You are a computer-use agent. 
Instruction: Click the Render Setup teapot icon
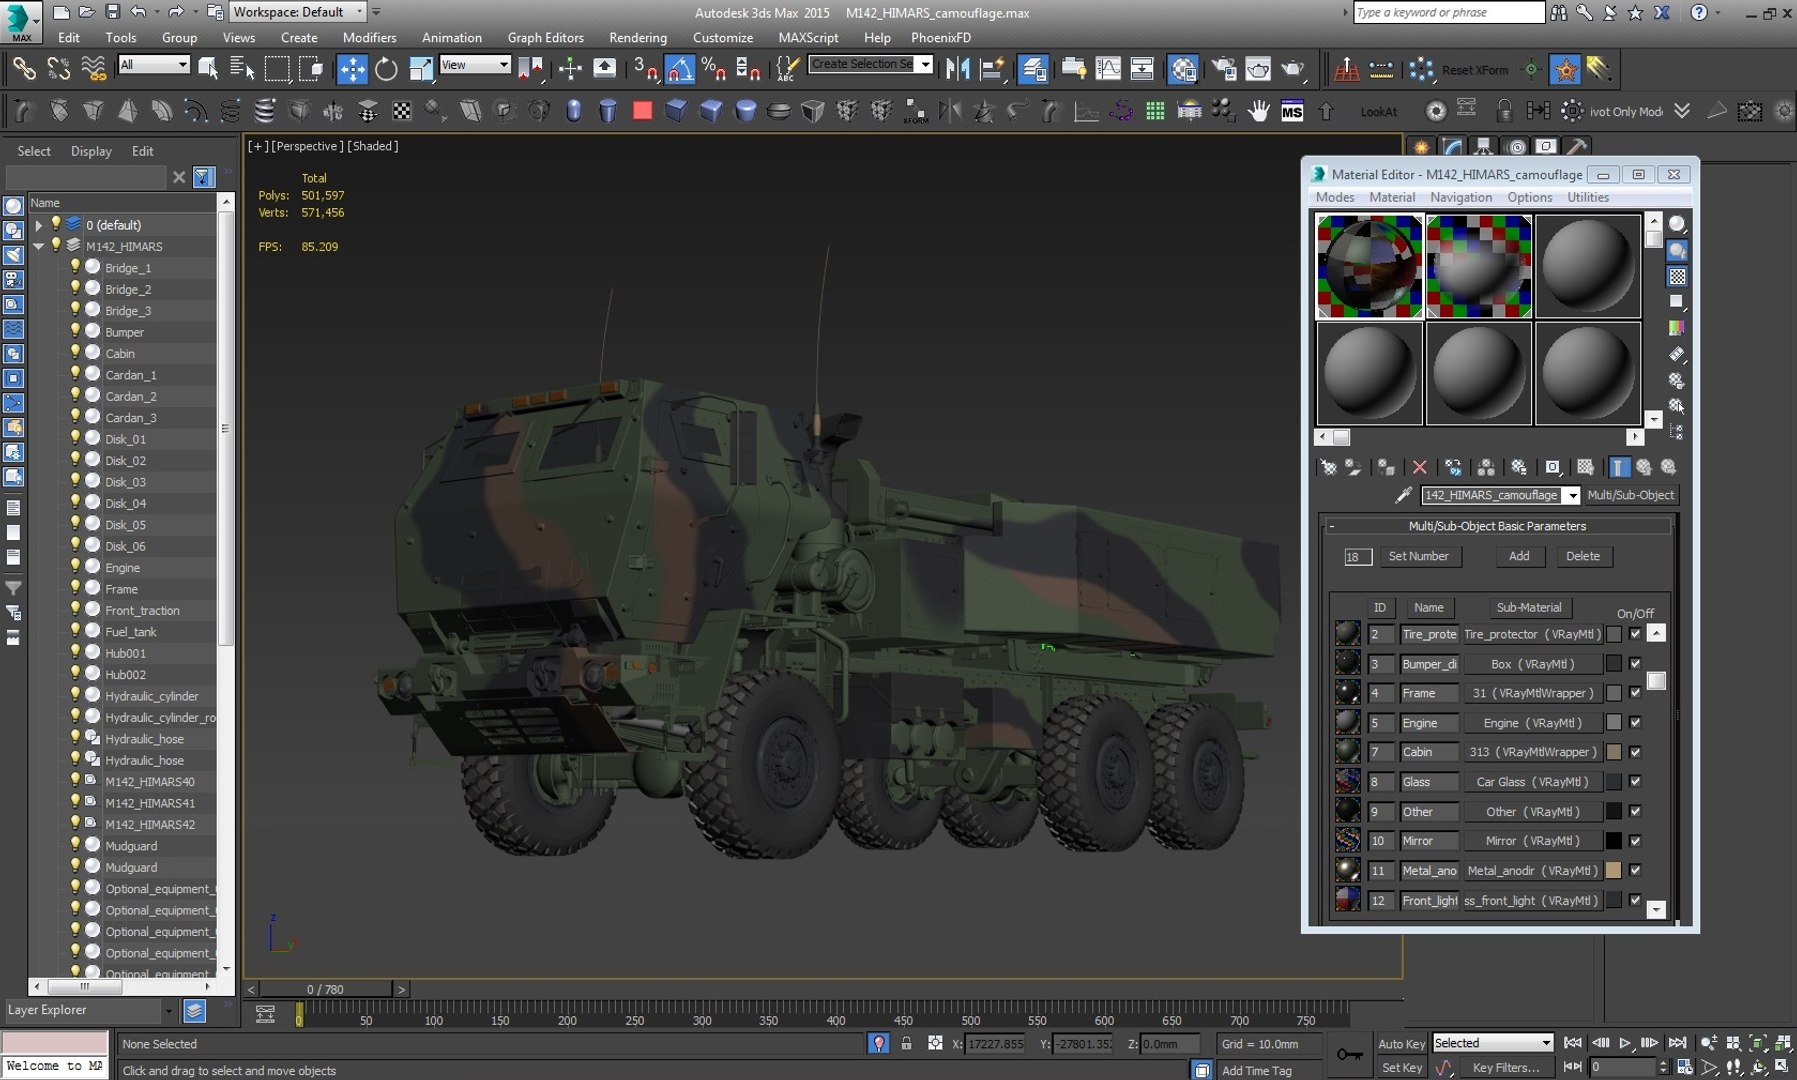pyautogui.click(x=1224, y=69)
